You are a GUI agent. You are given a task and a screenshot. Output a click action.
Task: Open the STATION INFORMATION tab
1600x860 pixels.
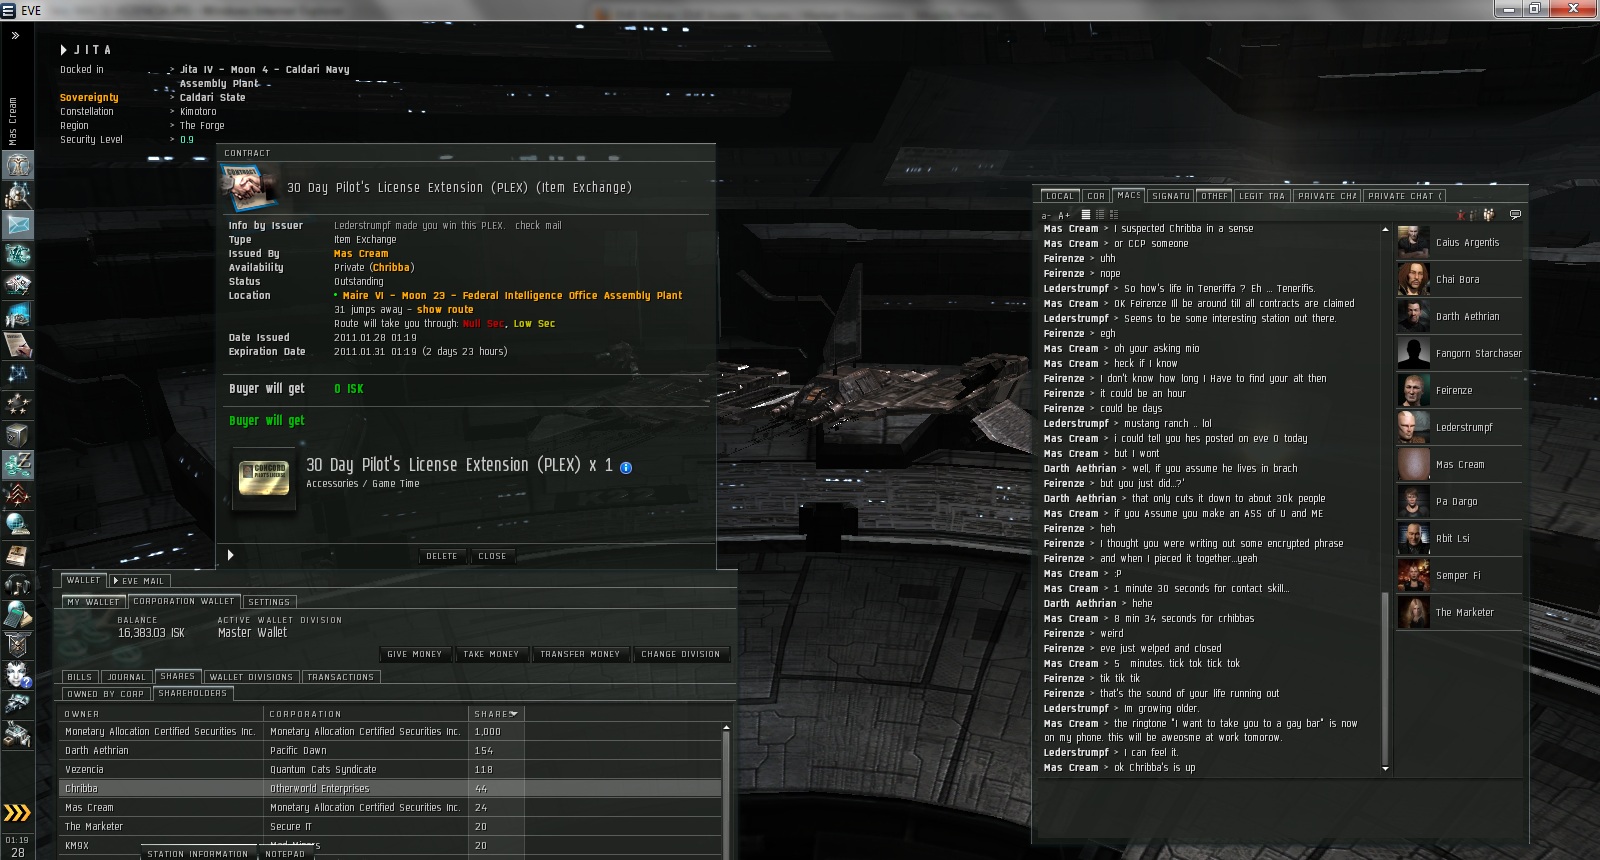[197, 854]
